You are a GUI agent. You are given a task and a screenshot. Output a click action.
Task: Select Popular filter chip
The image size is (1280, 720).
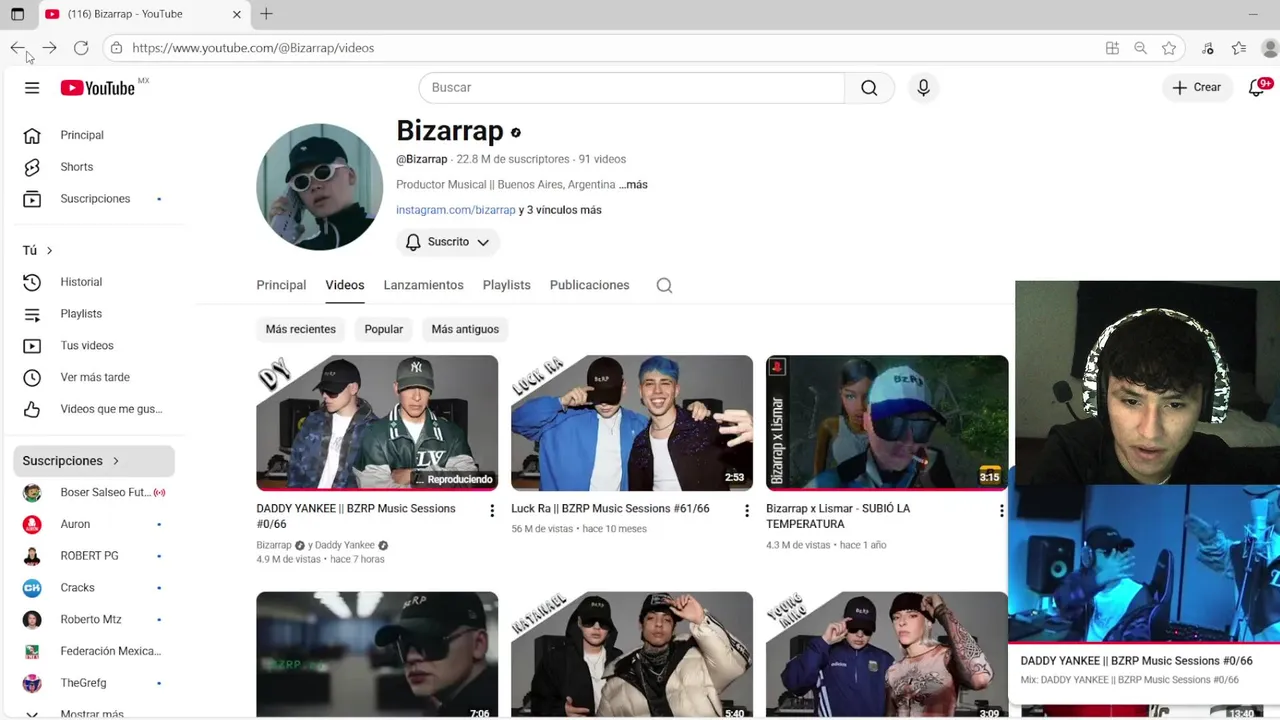click(384, 329)
